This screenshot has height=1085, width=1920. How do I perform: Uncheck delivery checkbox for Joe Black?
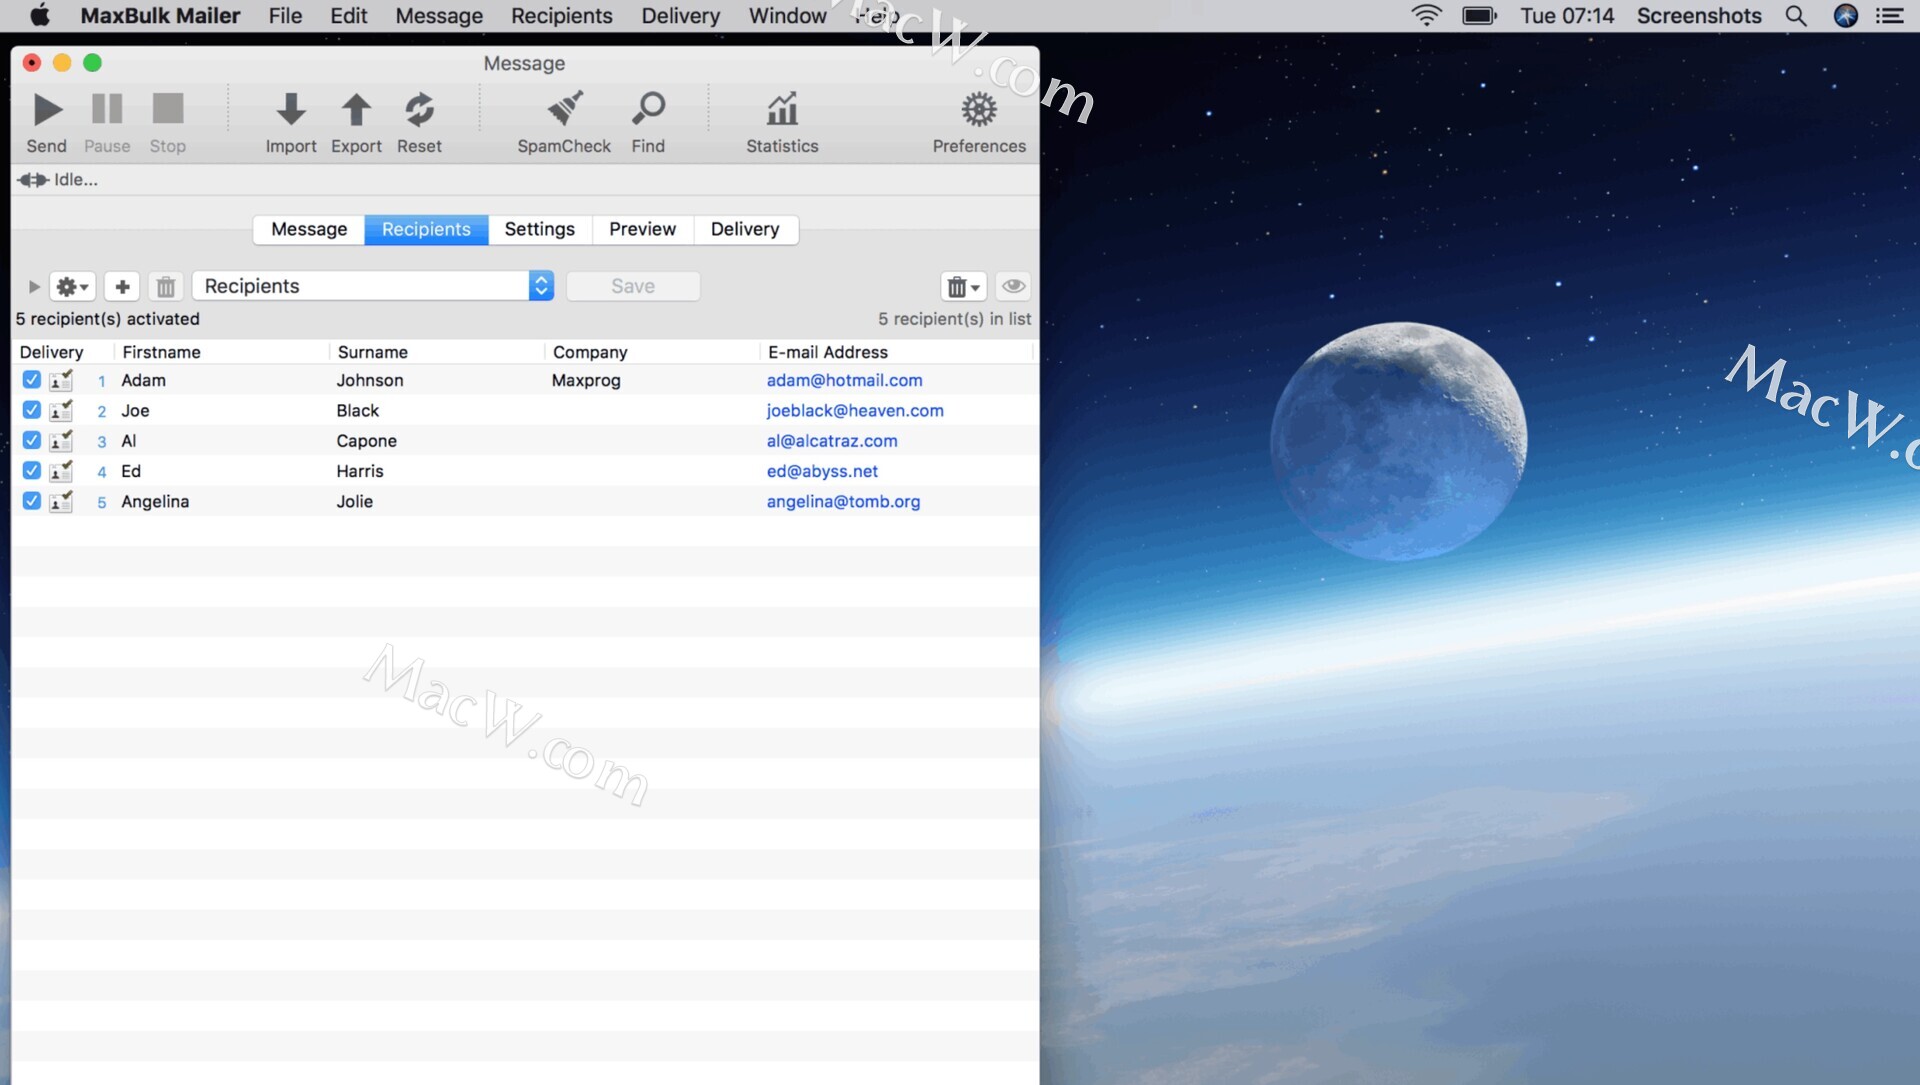pos(31,410)
